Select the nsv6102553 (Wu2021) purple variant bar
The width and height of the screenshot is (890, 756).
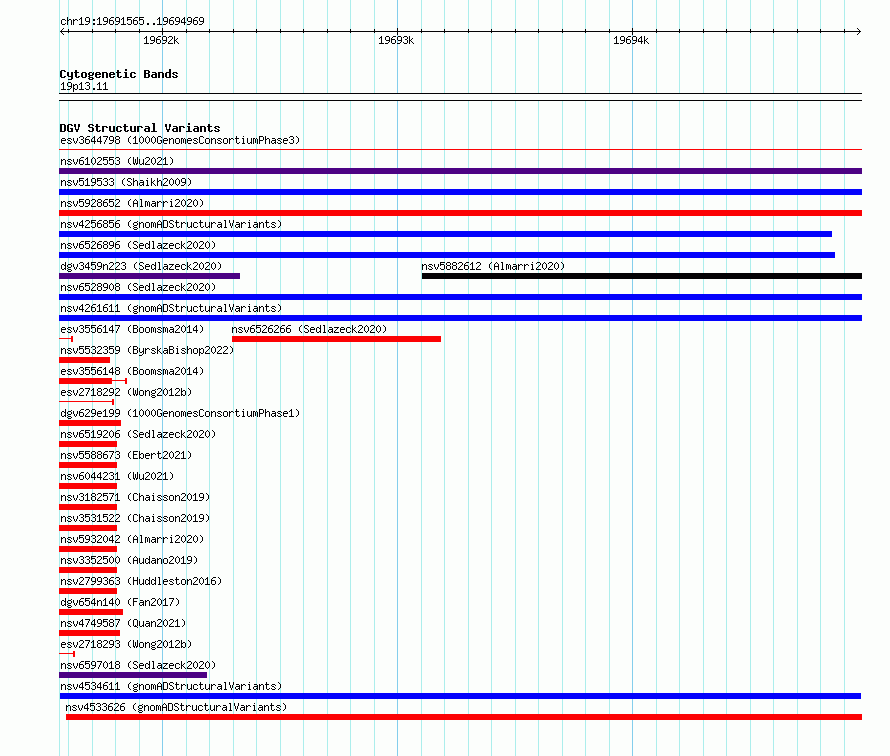coord(460,171)
